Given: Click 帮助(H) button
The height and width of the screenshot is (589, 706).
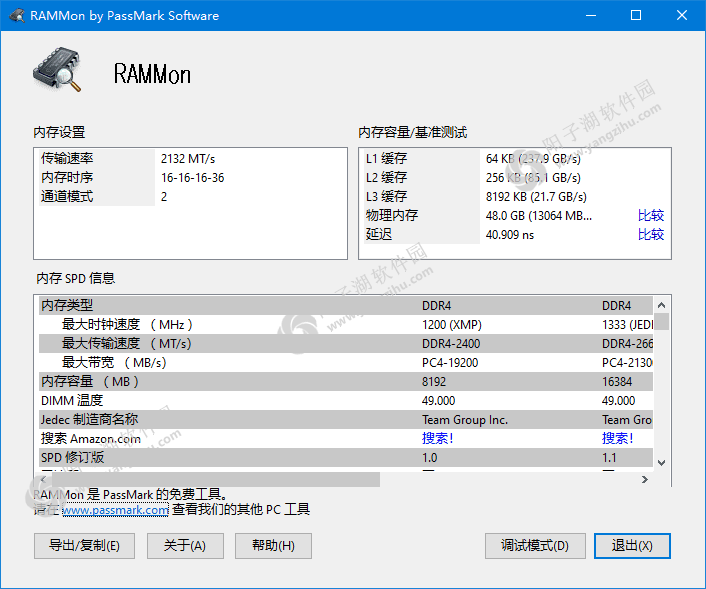Looking at the screenshot, I should click(x=273, y=546).
